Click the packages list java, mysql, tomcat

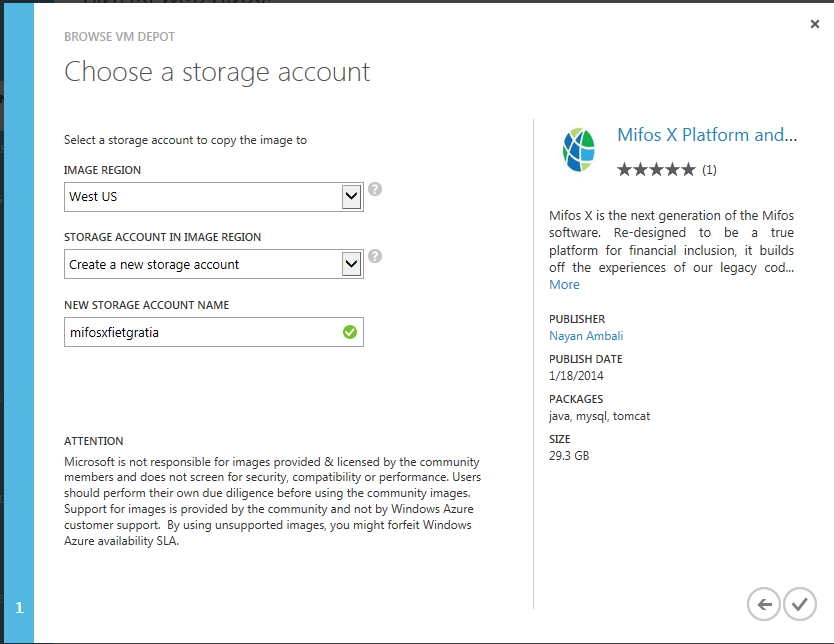pos(599,416)
